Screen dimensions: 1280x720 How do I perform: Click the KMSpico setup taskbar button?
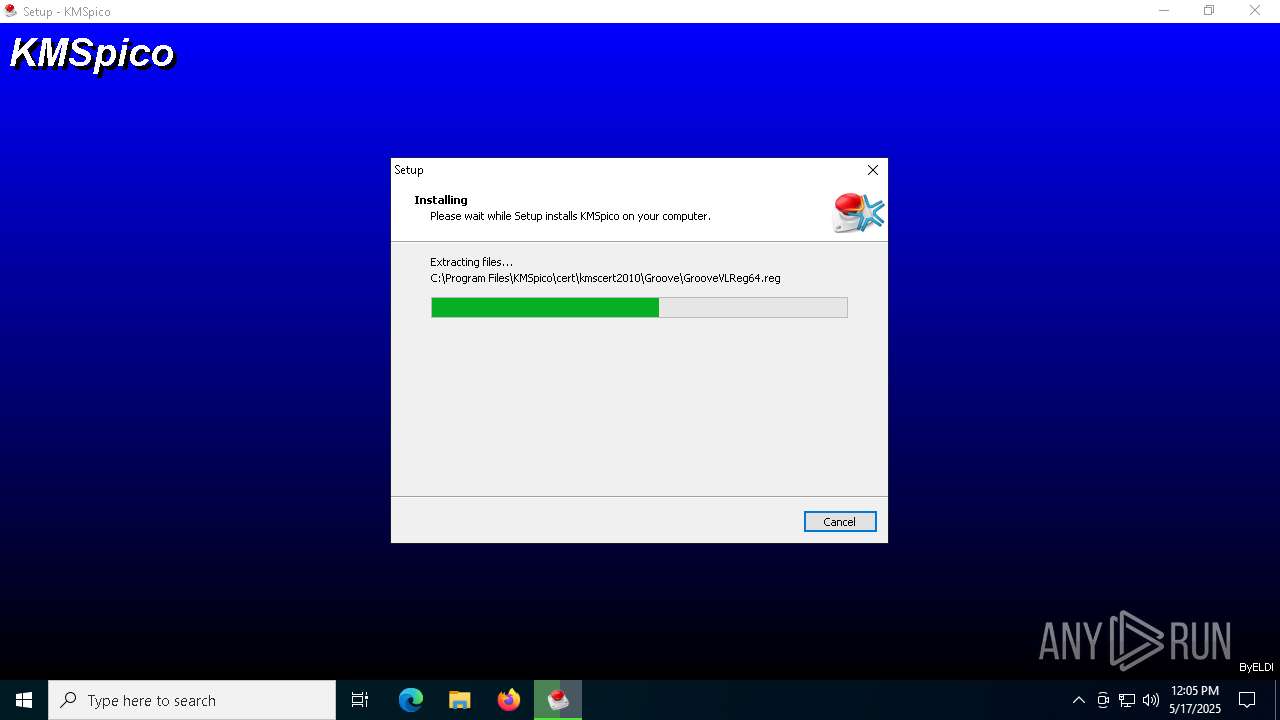click(x=558, y=700)
